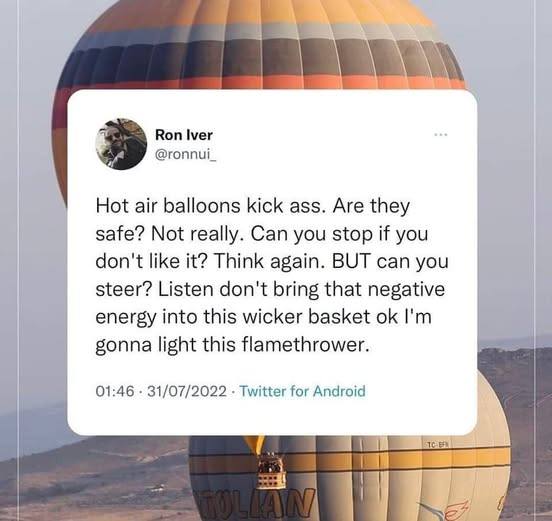Open the Ron Iver display name
Screen dimensions: 552x521
point(184,135)
